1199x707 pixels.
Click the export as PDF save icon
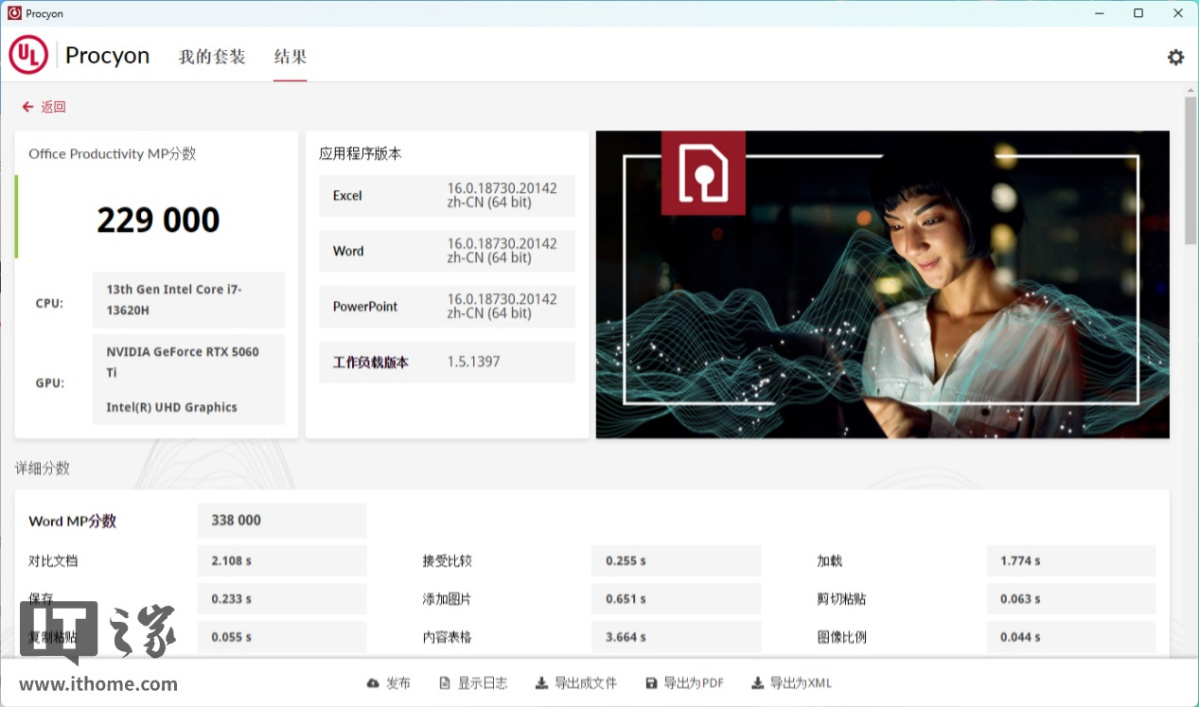tap(651, 683)
